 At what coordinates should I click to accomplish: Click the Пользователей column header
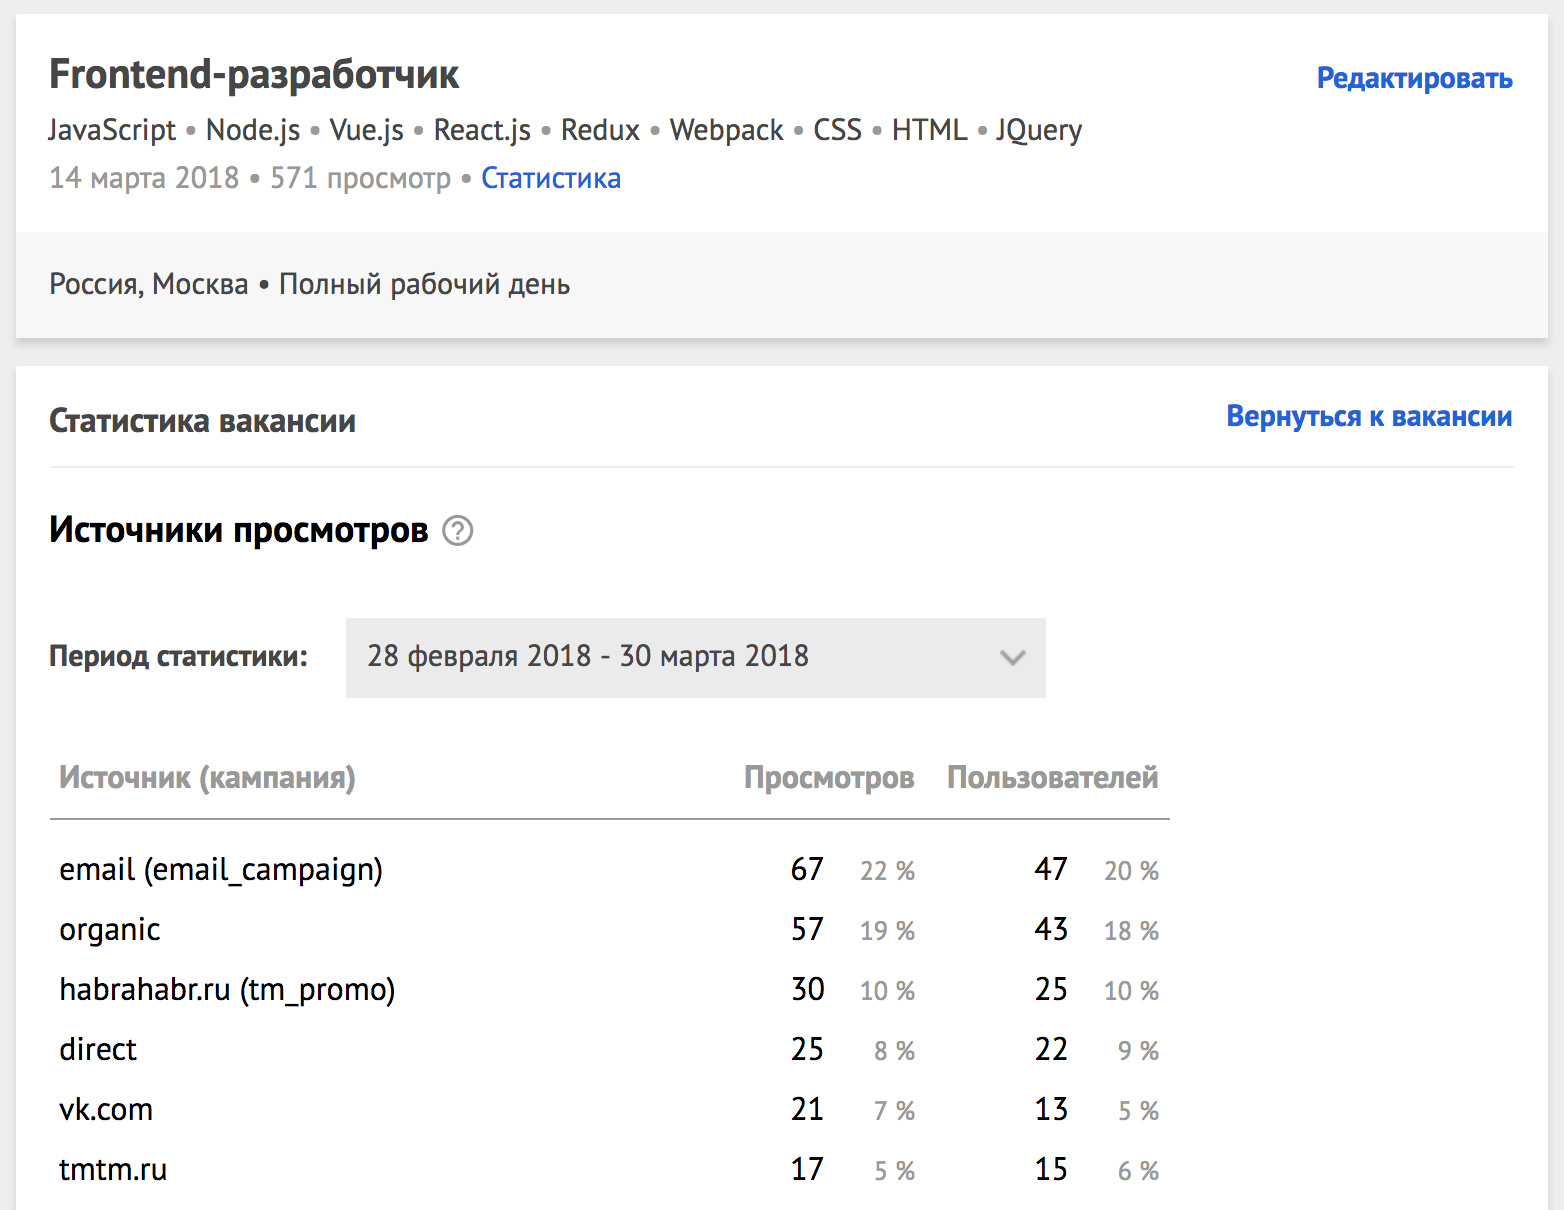pyautogui.click(x=1052, y=777)
